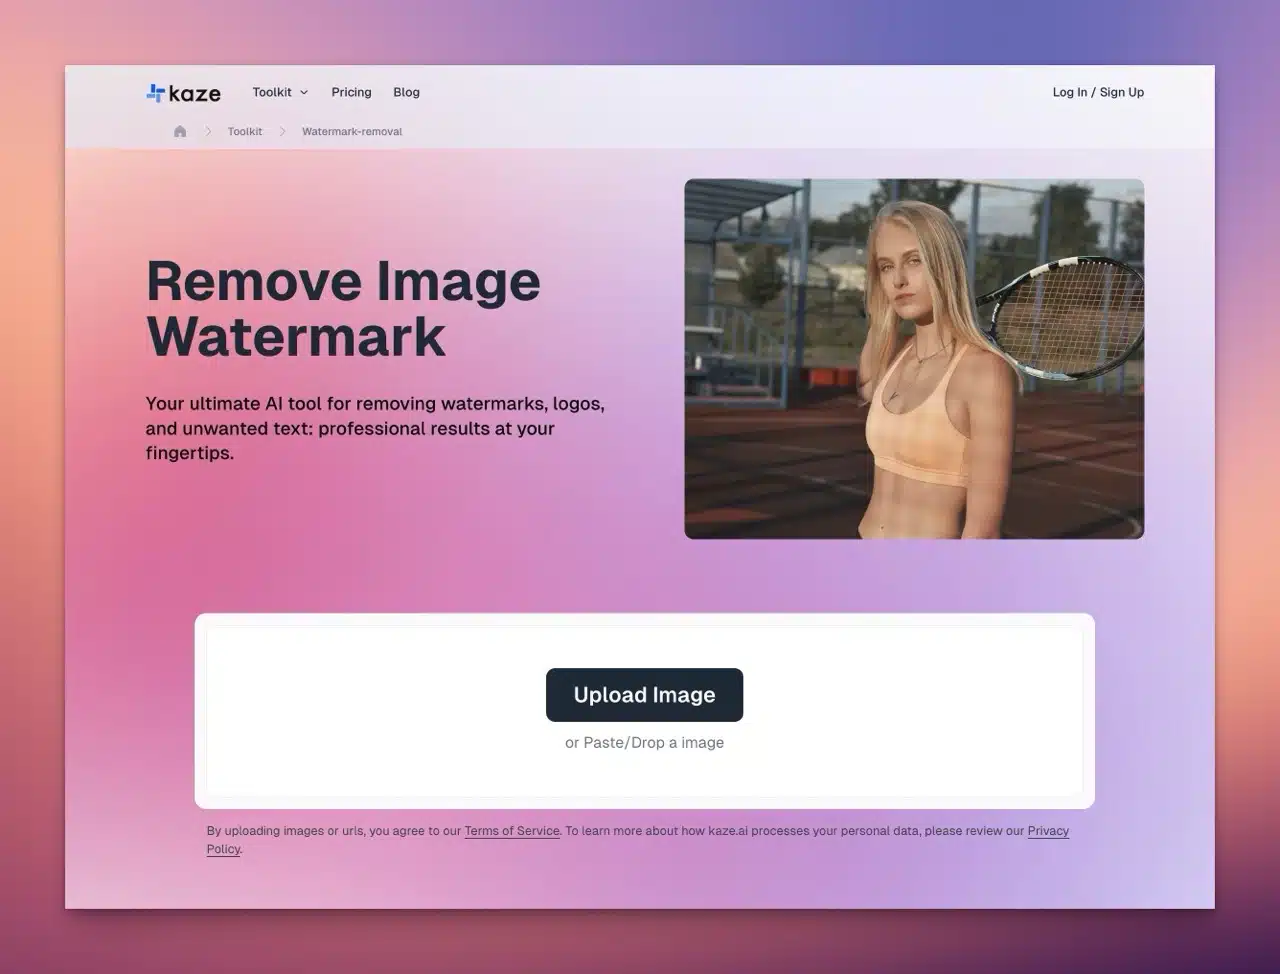Viewport: 1280px width, 974px height.
Task: Click the tennis player demo image
Action: coord(913,359)
